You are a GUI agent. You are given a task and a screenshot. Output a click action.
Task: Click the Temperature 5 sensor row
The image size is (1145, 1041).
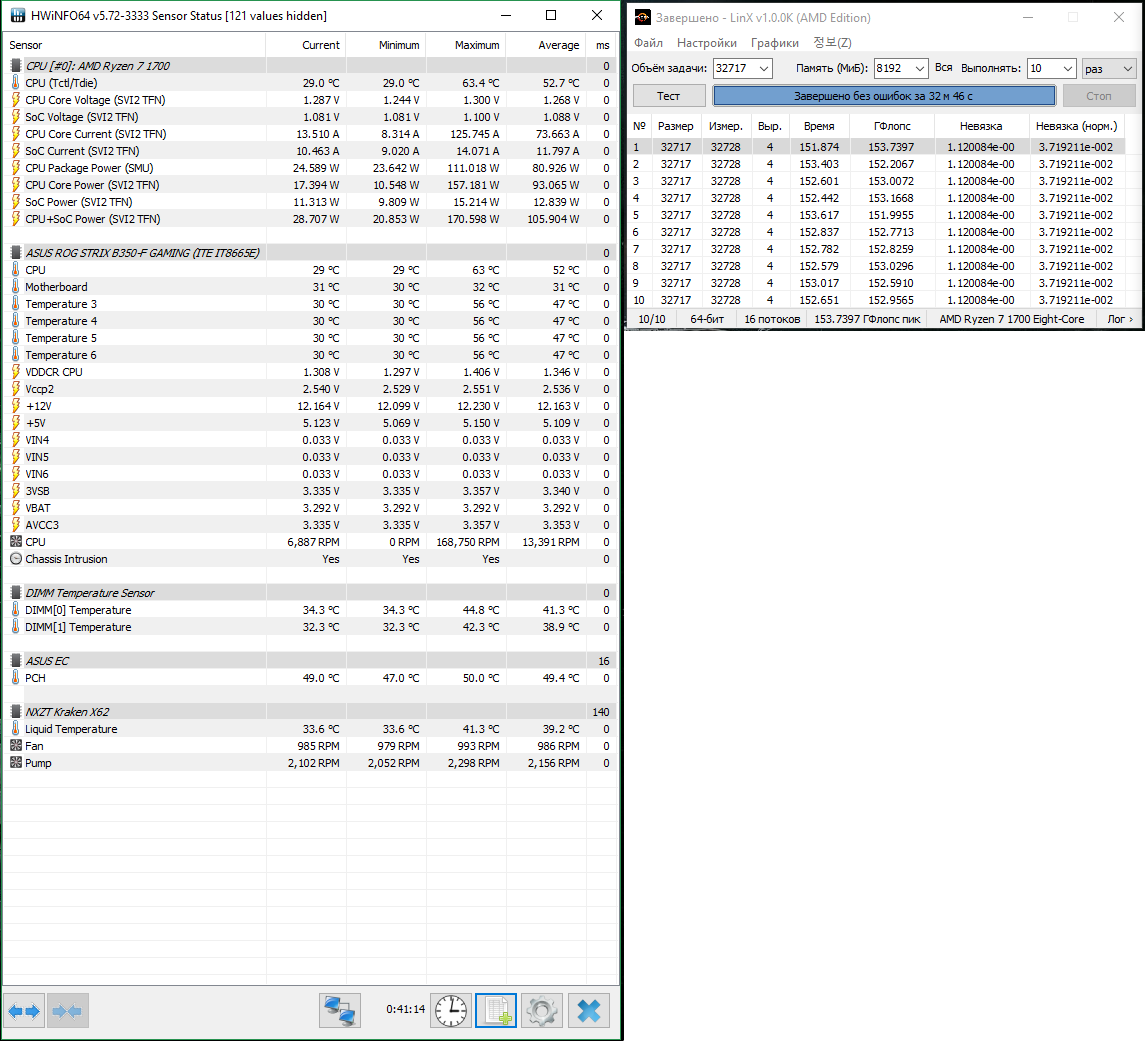310,338
